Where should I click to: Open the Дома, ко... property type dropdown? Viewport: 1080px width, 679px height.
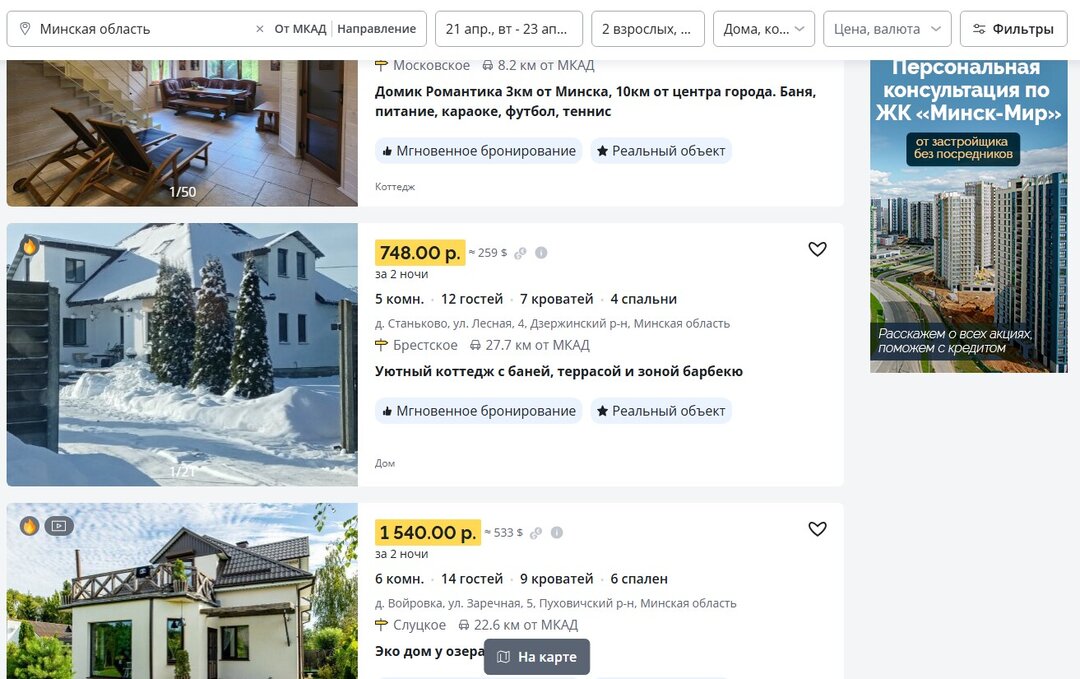click(764, 29)
